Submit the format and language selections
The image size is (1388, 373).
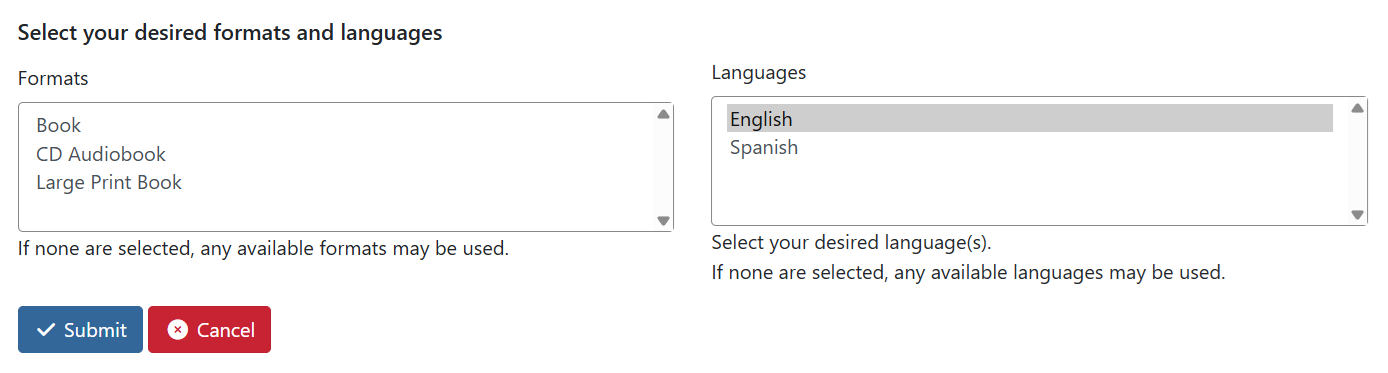80,330
